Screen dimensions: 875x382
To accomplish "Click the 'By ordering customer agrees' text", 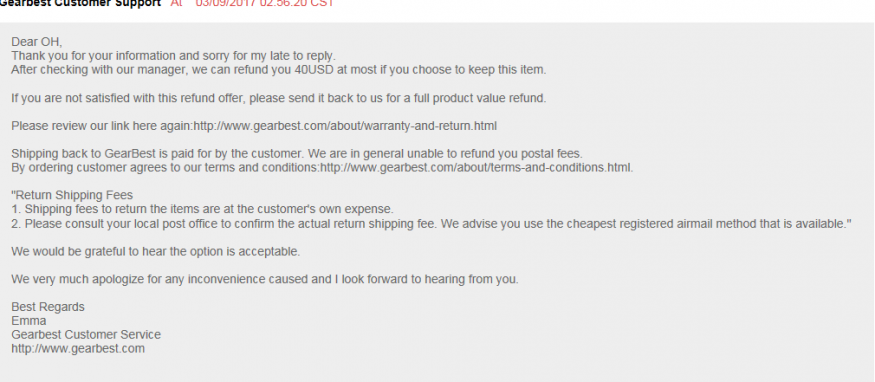I will click(x=165, y=168).
